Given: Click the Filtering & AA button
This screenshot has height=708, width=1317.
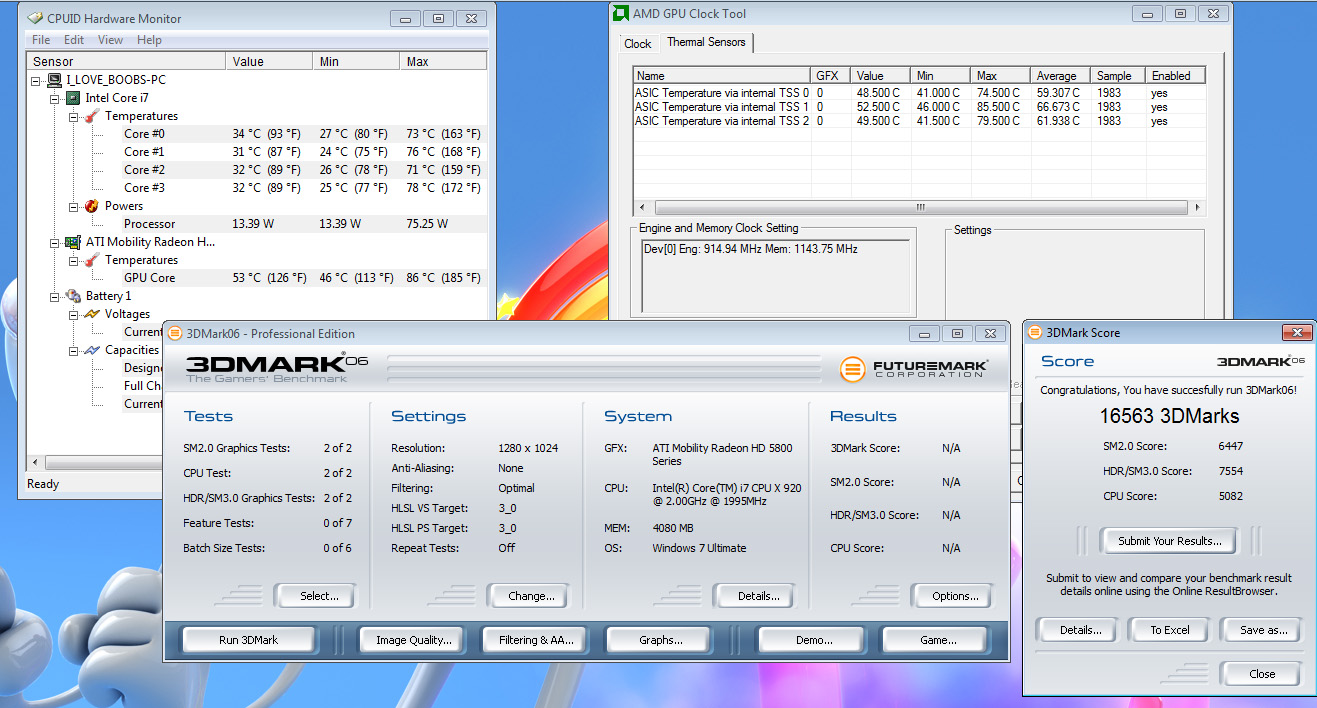Looking at the screenshot, I should coord(536,640).
